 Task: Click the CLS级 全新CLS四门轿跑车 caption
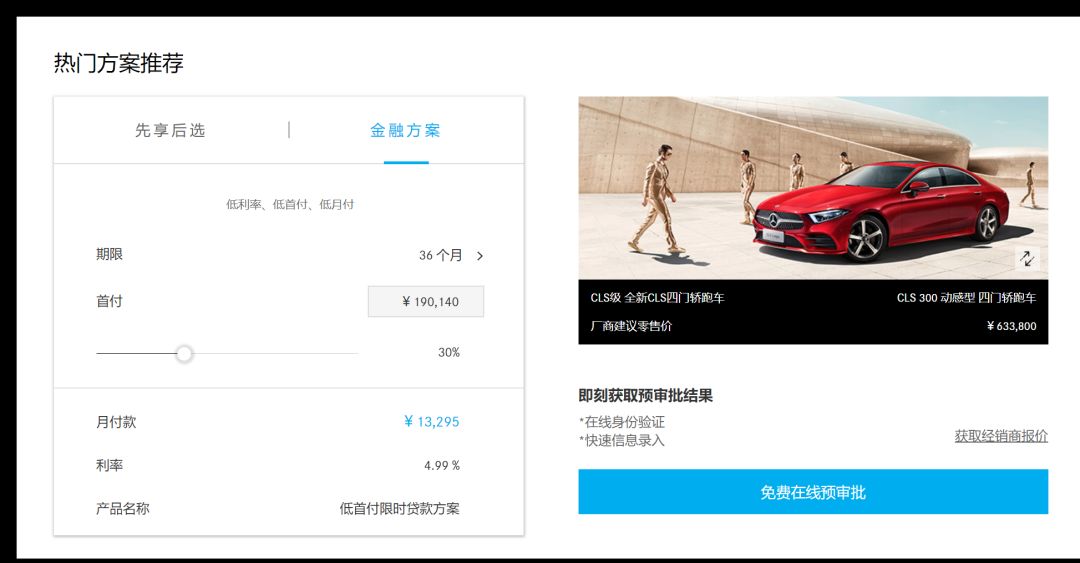[x=657, y=298]
